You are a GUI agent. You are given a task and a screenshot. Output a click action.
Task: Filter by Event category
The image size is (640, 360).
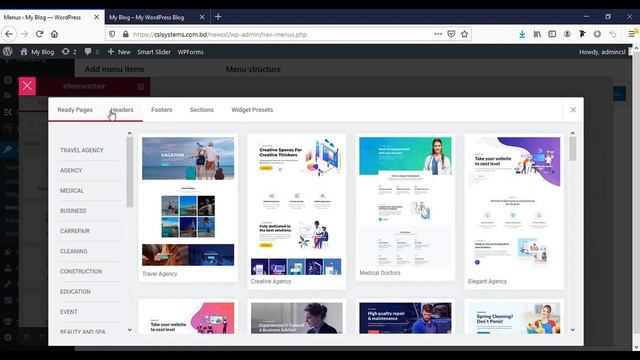69,312
